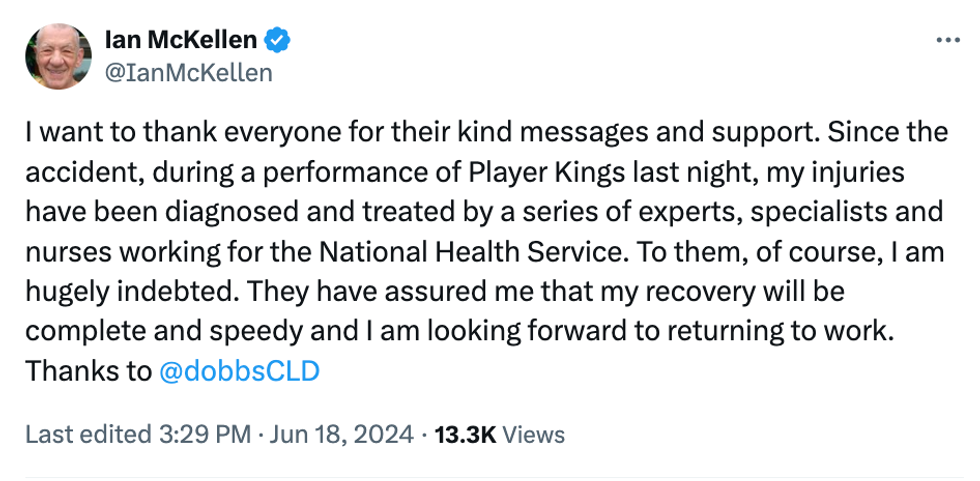Visit the @IanMcKellen handle
The height and width of the screenshot is (481, 980).
(188, 73)
